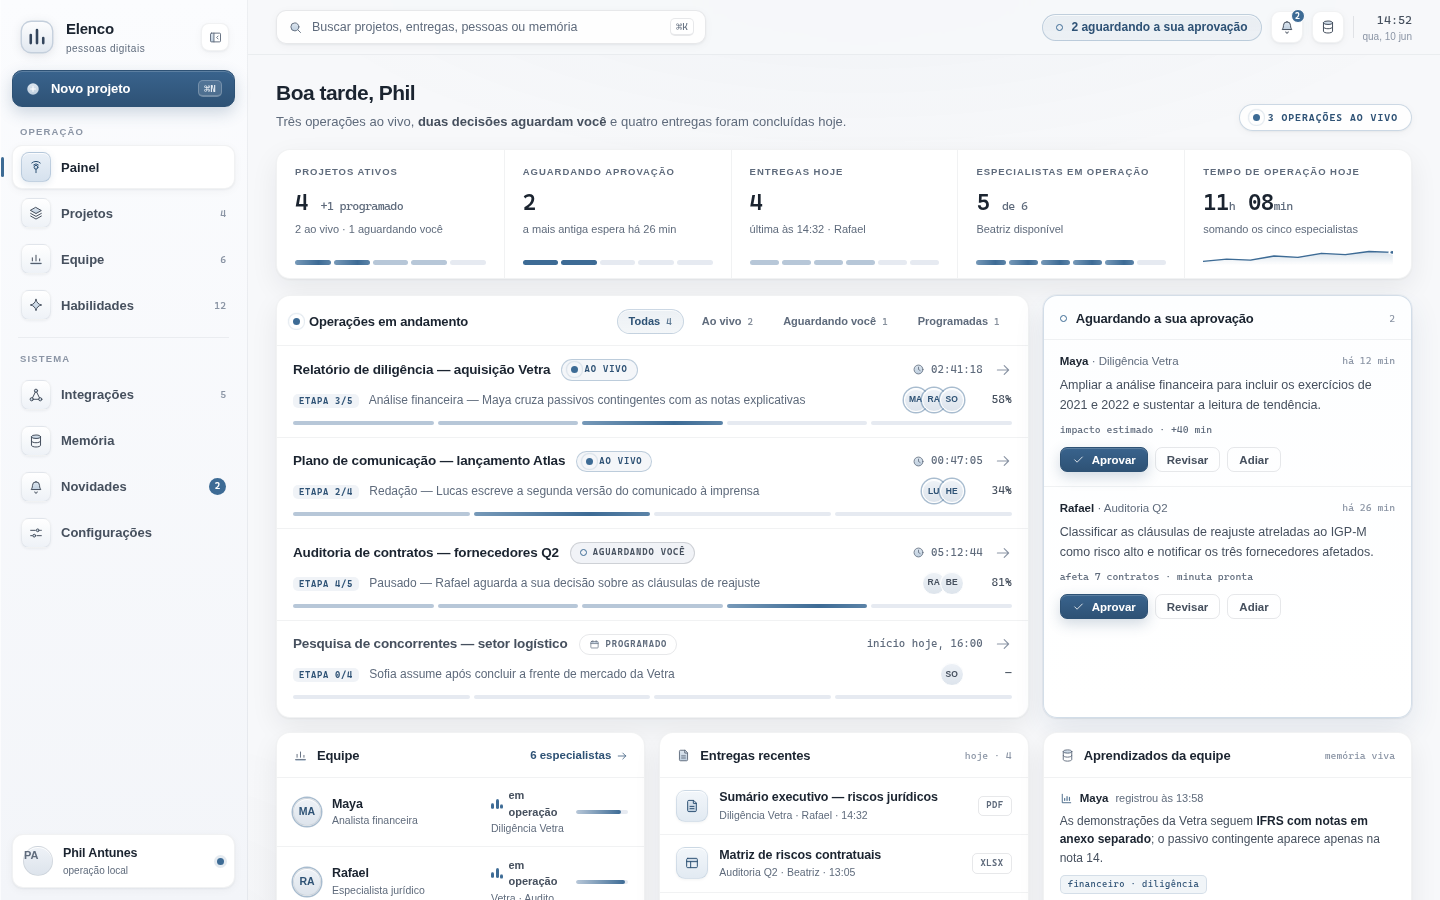This screenshot has width=1440, height=900.
Task: Click the AGUARDANDO VOCÊ badge on Auditoria
Action: coord(633,553)
